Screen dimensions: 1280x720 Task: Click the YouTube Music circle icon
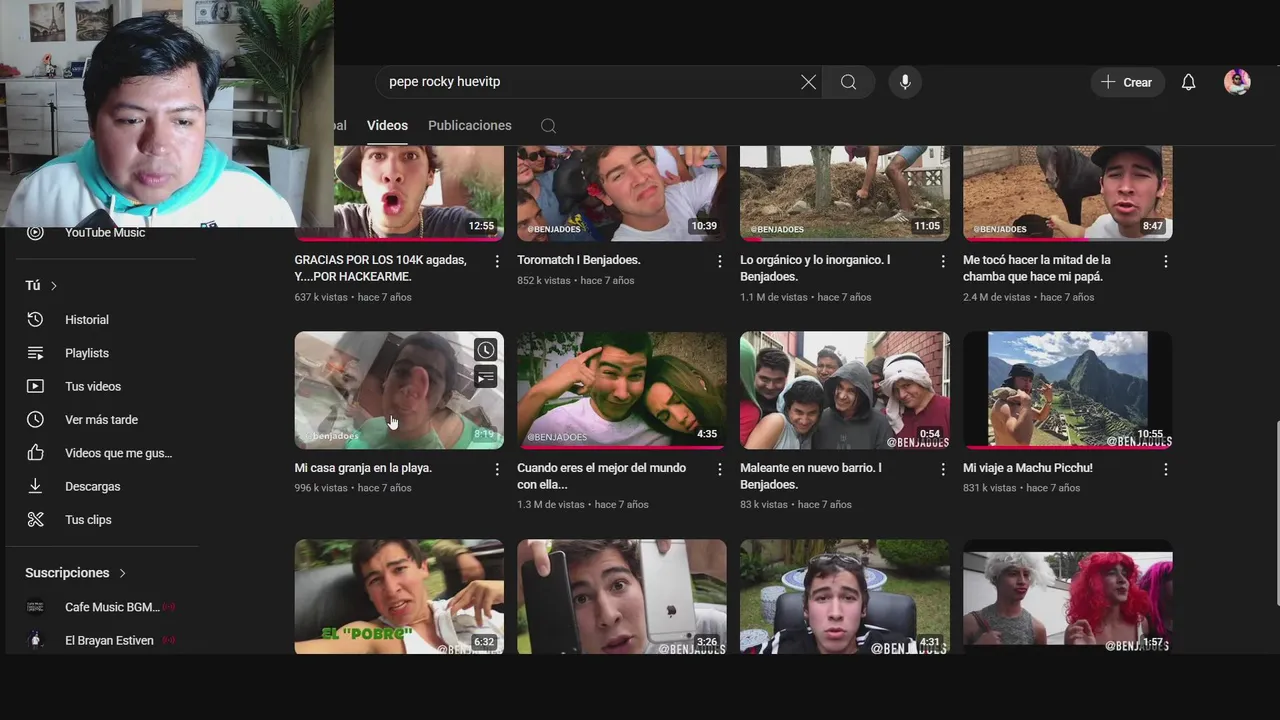click(35, 233)
